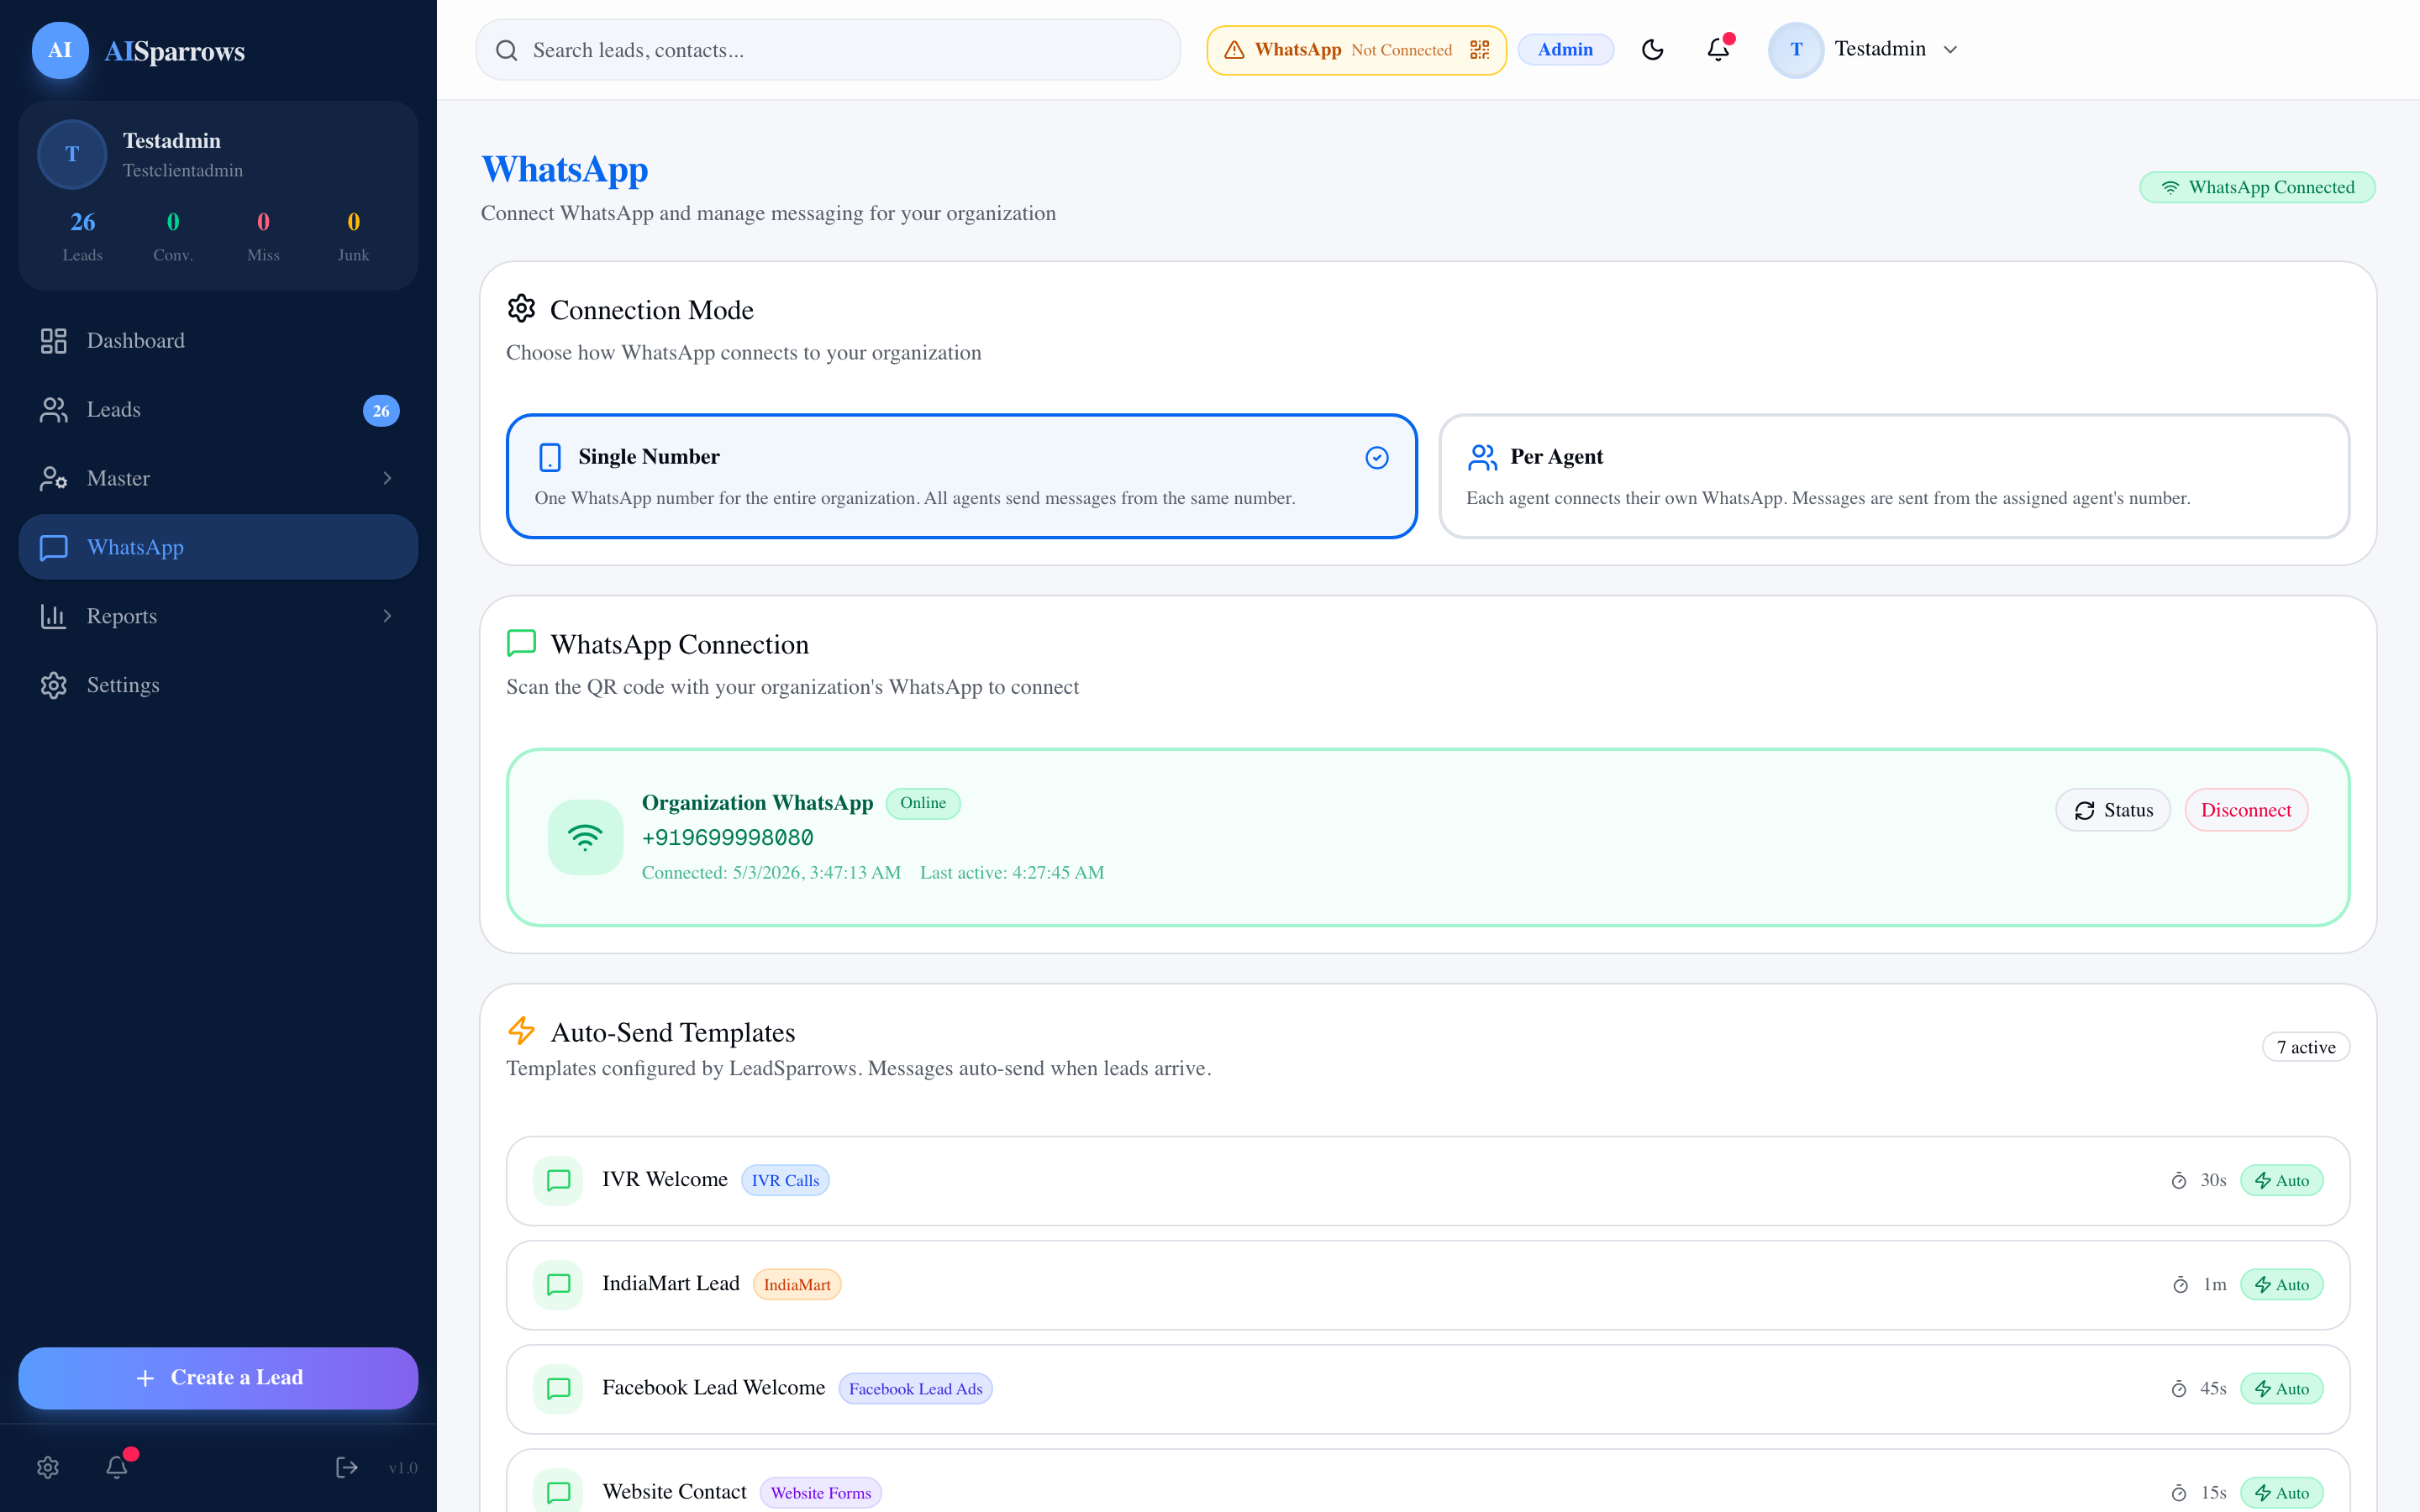Click the IVR Calls tag
Screen dimensions: 2420x1512
pos(785,1181)
